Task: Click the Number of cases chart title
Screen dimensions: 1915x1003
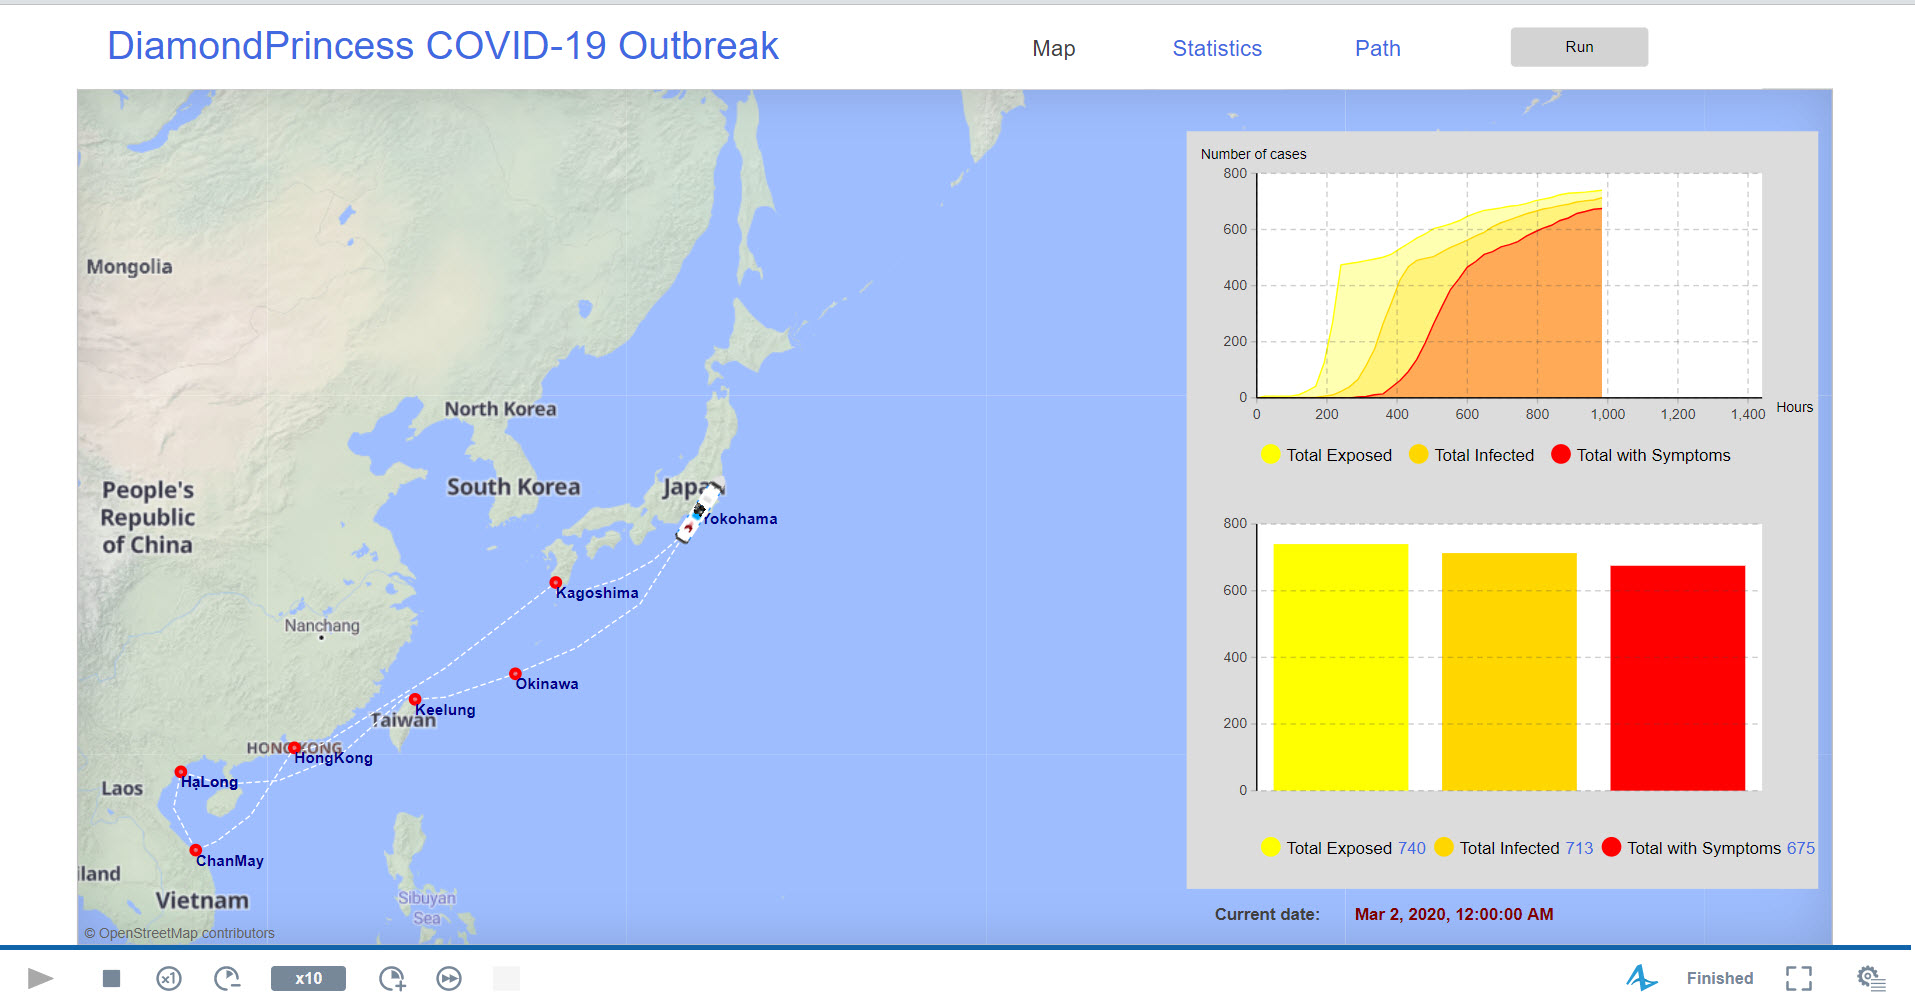Action: click(x=1253, y=154)
